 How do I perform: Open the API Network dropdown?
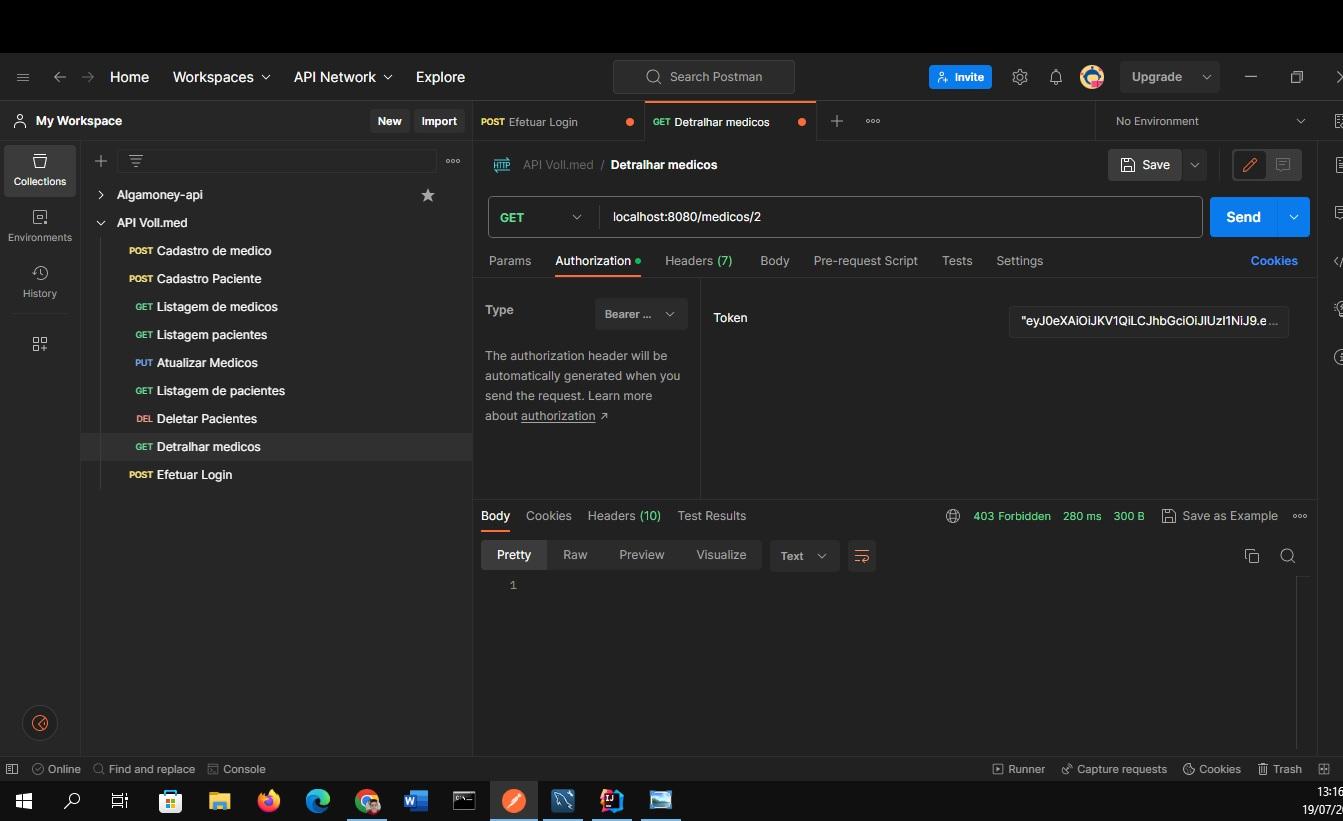(343, 77)
